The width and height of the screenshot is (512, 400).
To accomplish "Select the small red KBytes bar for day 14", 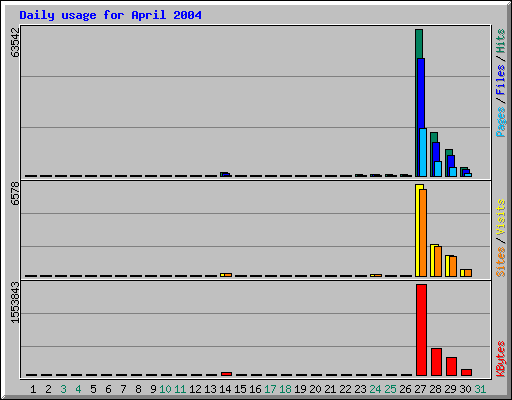I will (x=226, y=374).
